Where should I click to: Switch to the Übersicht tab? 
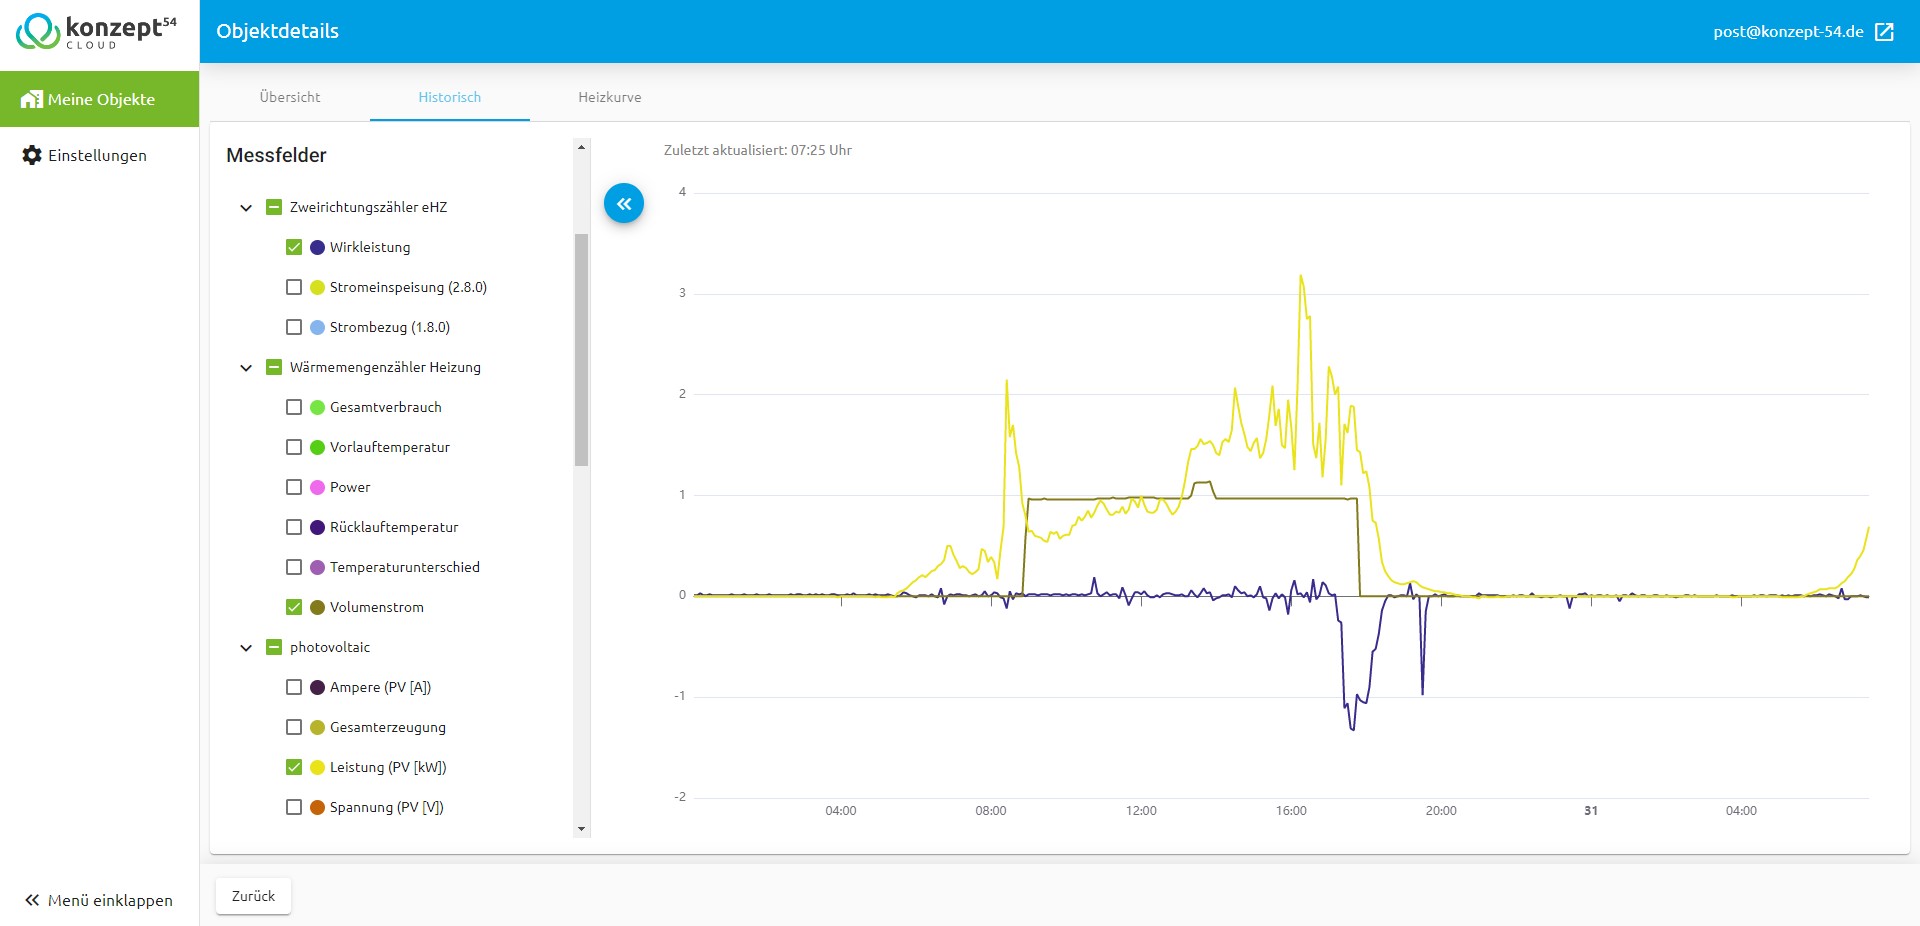(290, 97)
